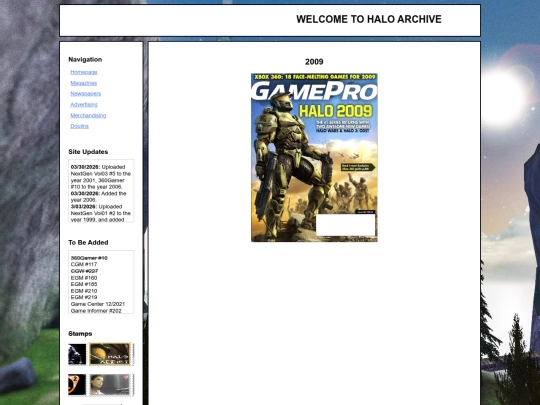Click the Stamps heading
The width and height of the screenshot is (540, 405).
coord(80,334)
